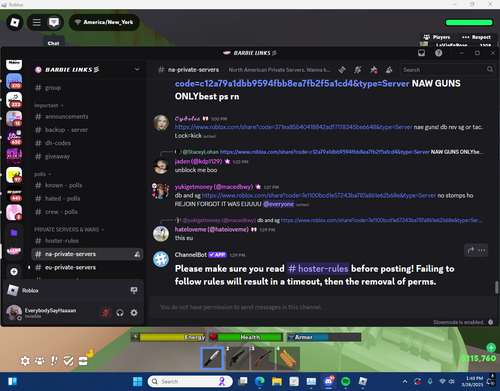500x391 pixels.
Task: Open the dh-codes channel
Action: point(87,143)
